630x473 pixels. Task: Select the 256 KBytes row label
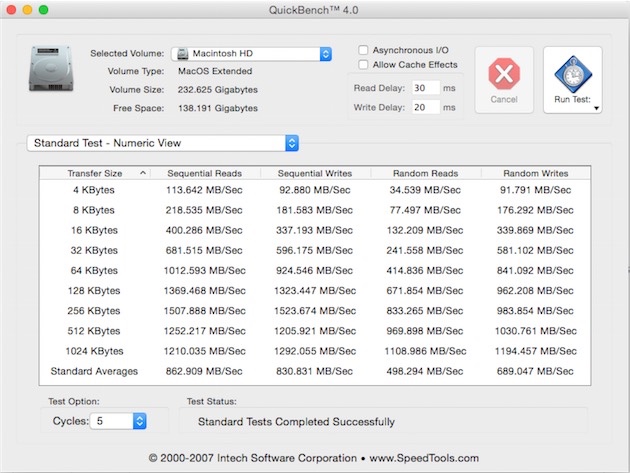pyautogui.click(x=94, y=311)
